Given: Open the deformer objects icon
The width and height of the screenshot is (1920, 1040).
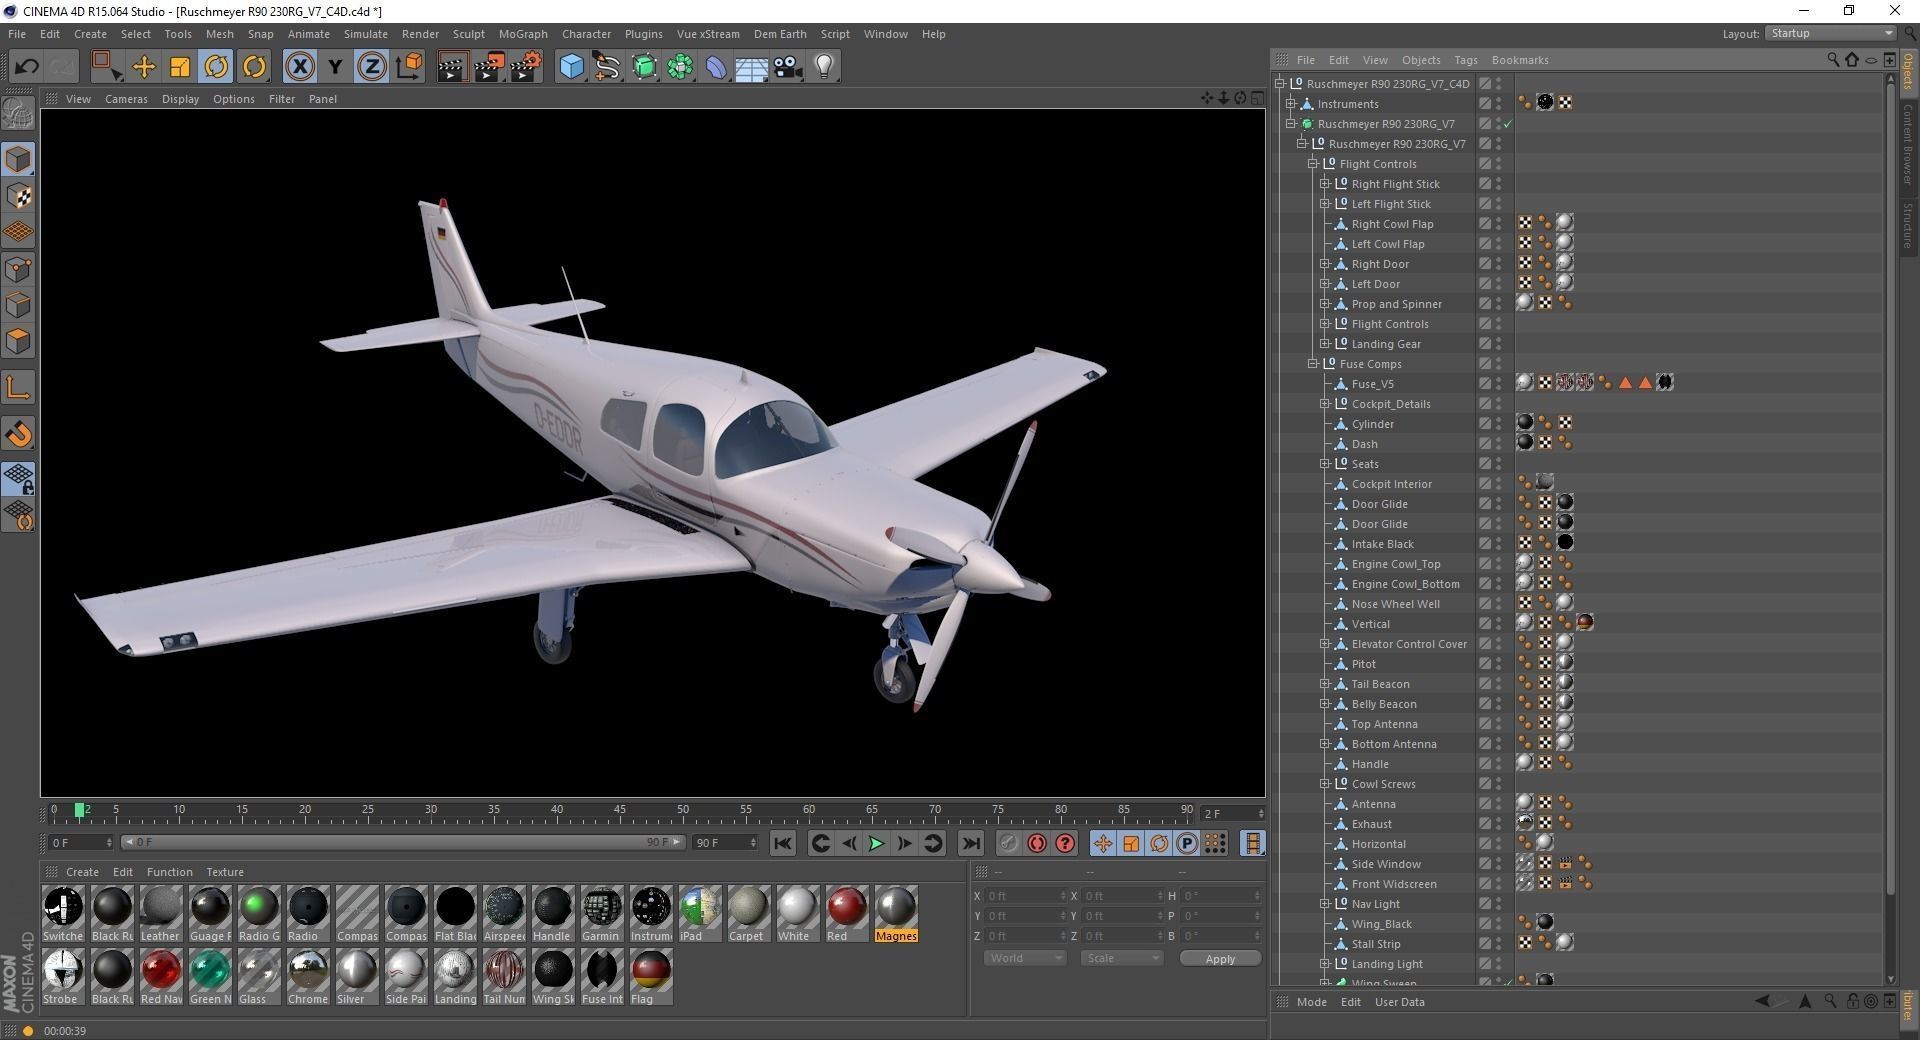Looking at the screenshot, I should tap(716, 67).
